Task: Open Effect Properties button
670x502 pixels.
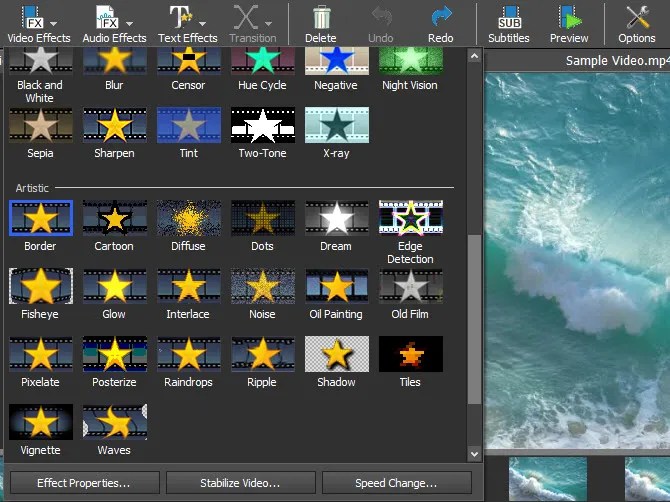Action: pos(85,483)
